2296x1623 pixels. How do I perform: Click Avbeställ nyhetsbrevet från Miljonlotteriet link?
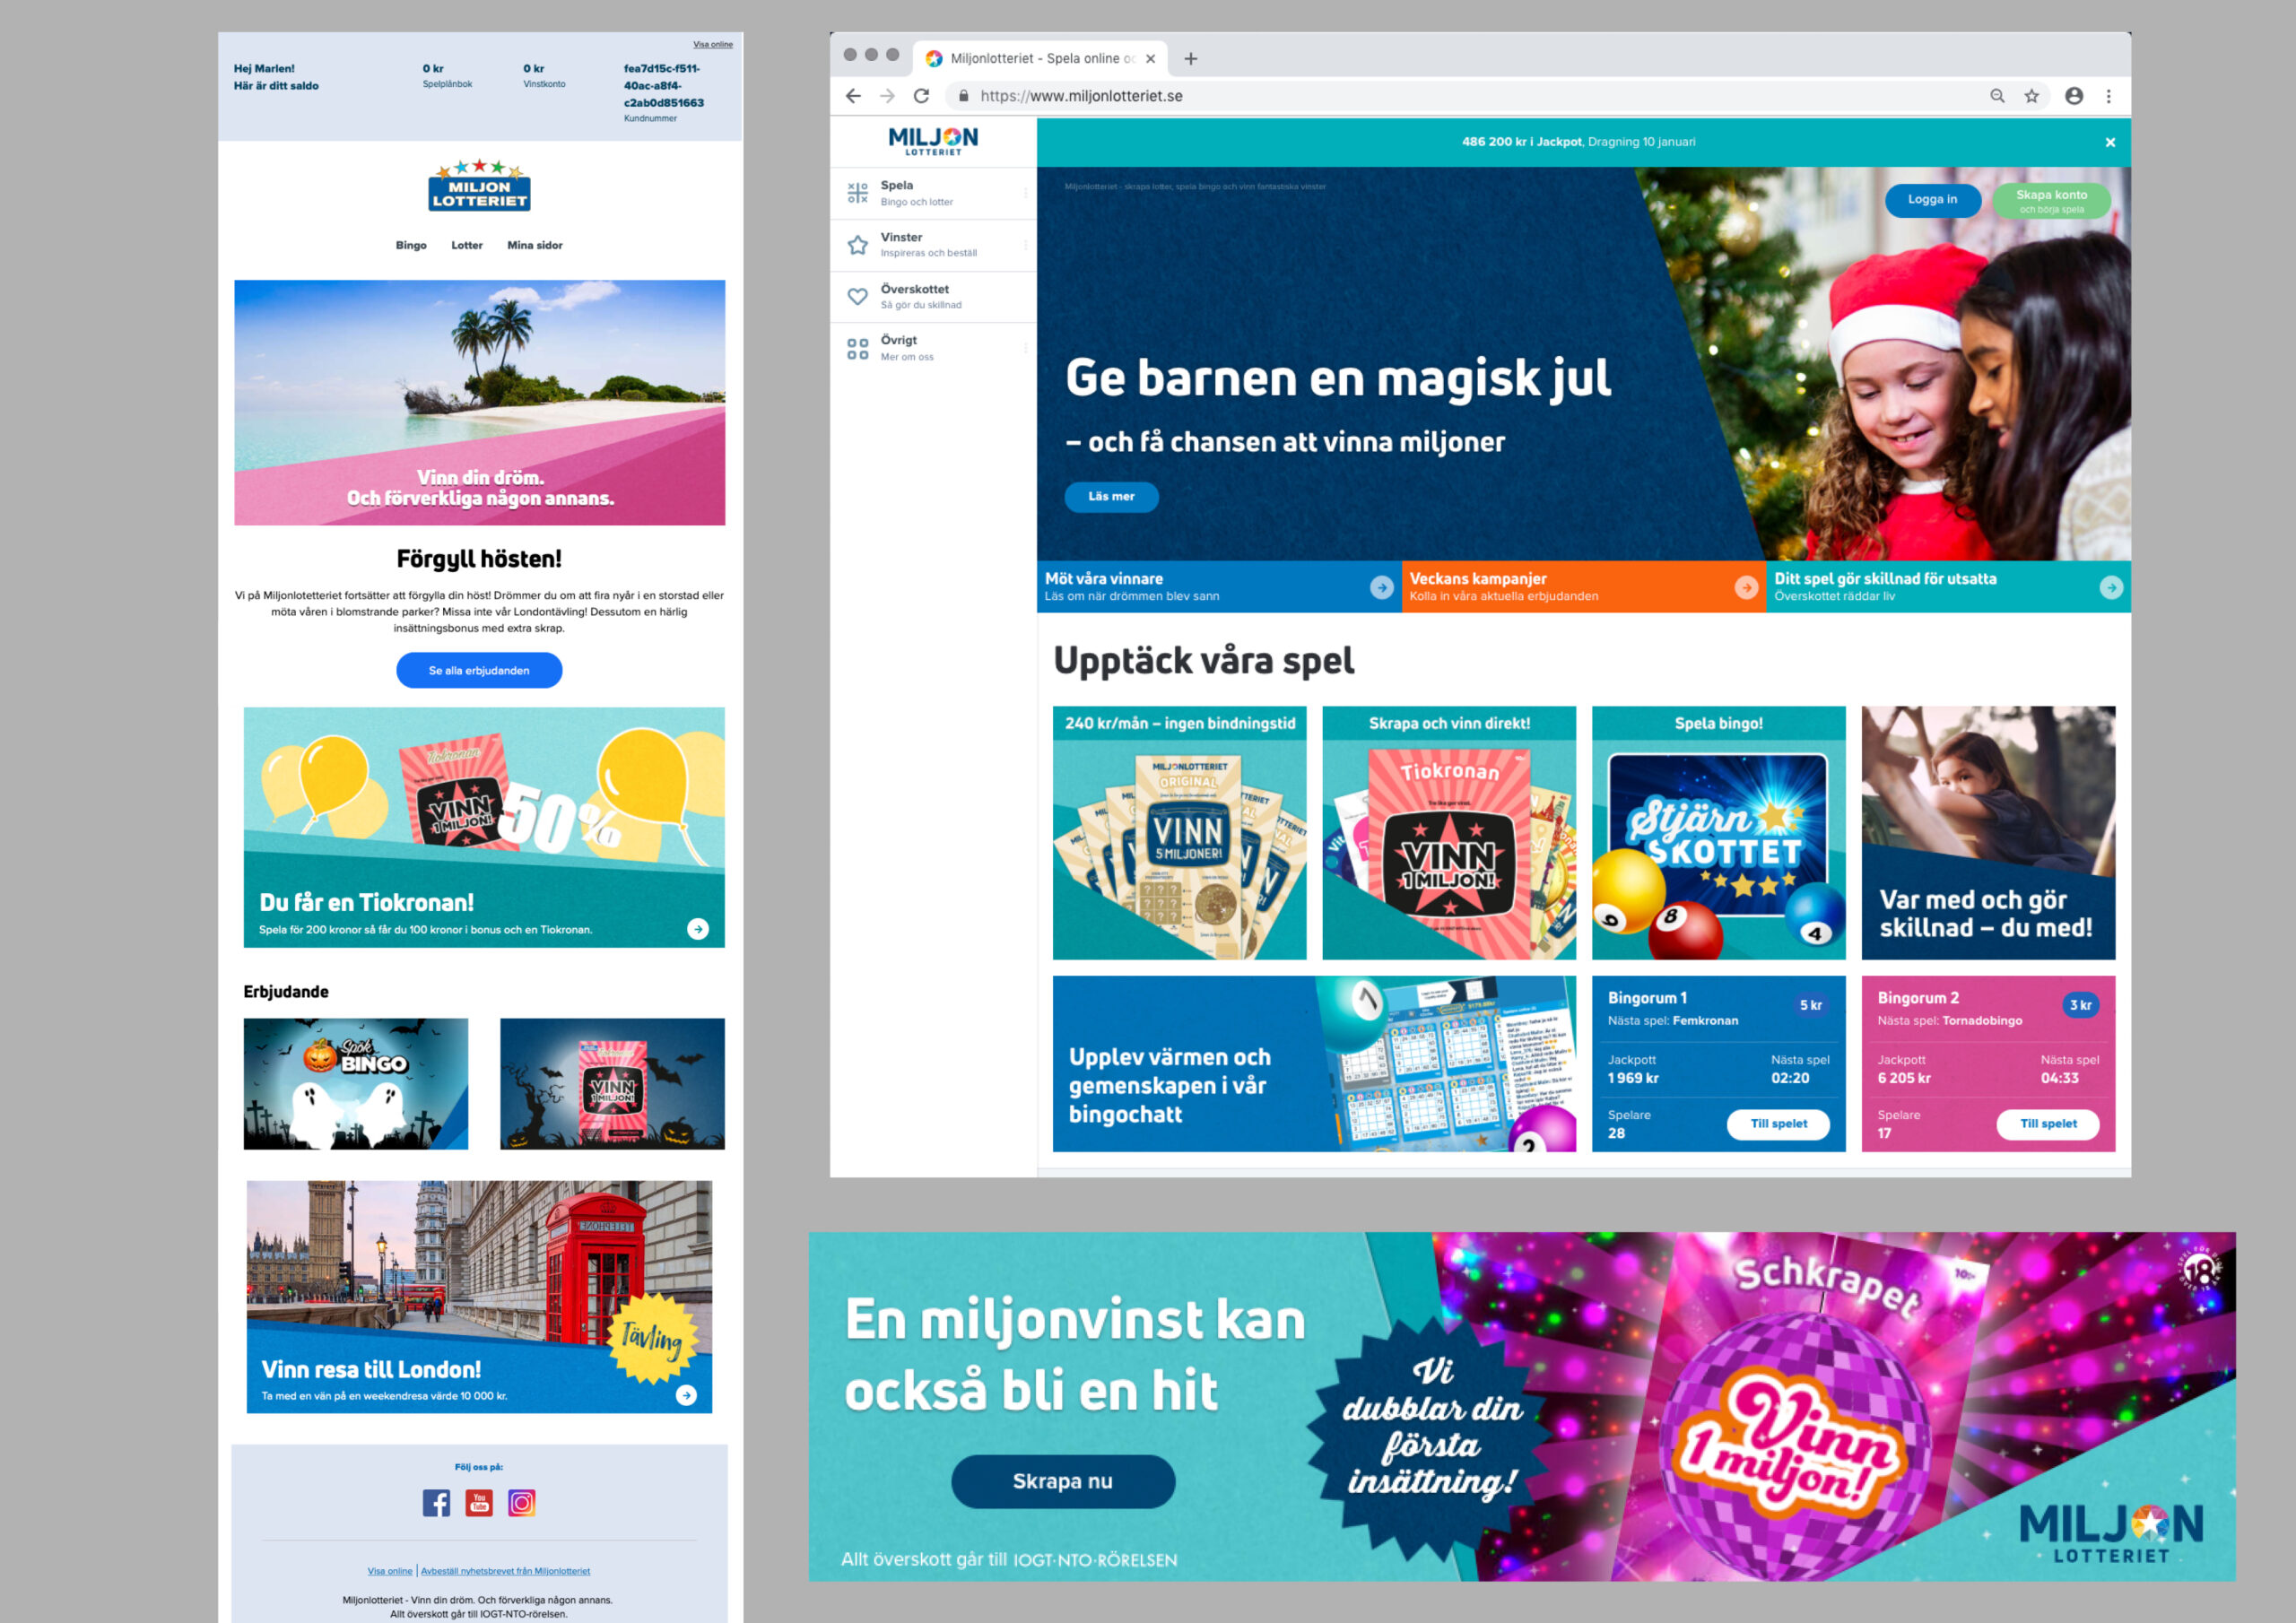(506, 1571)
